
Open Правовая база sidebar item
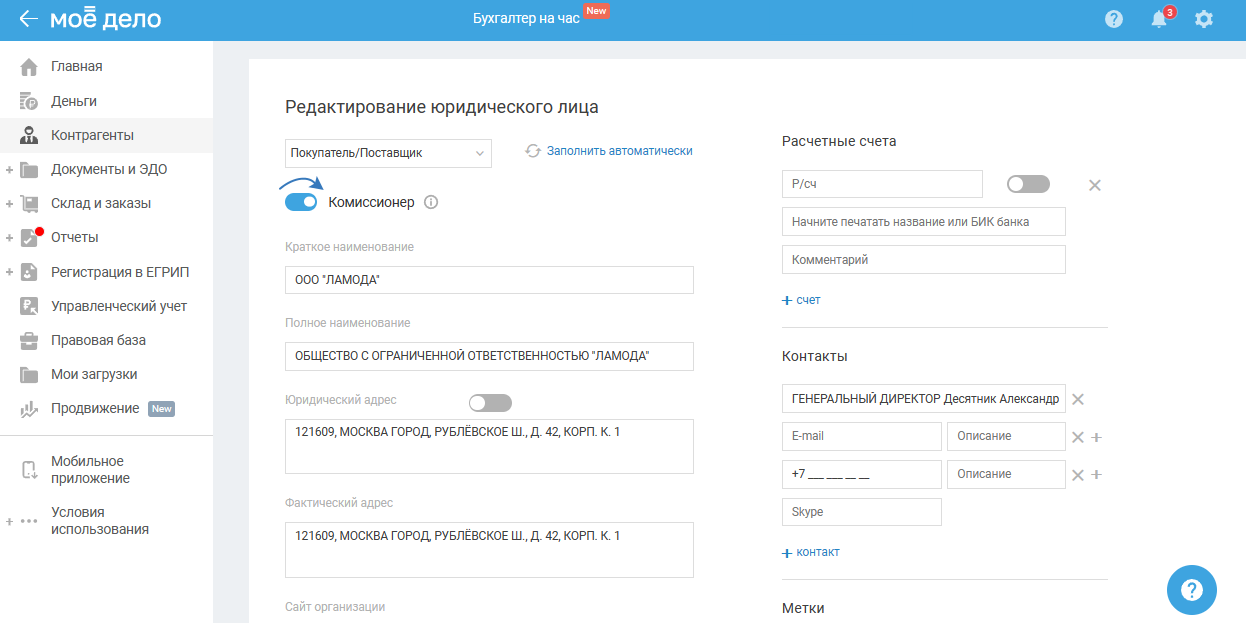coord(98,340)
